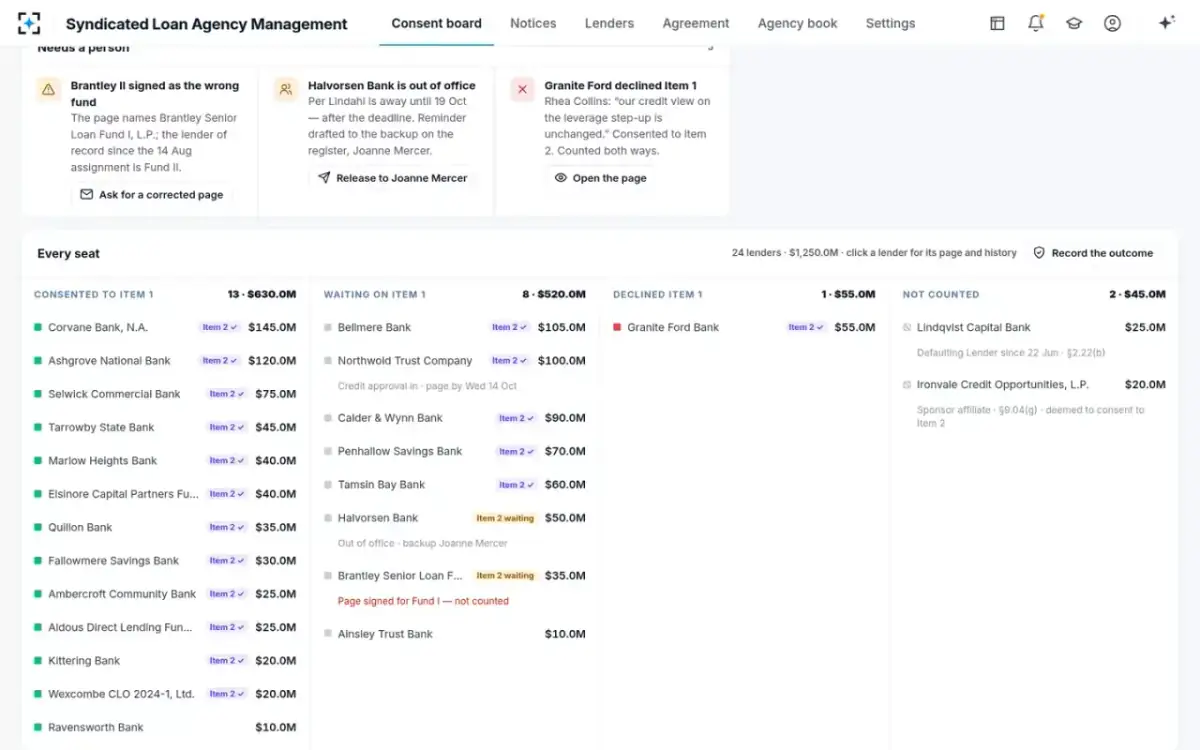Screen dimensions: 1200x750
Task: Open the layout panel icon in header
Action: [997, 23]
